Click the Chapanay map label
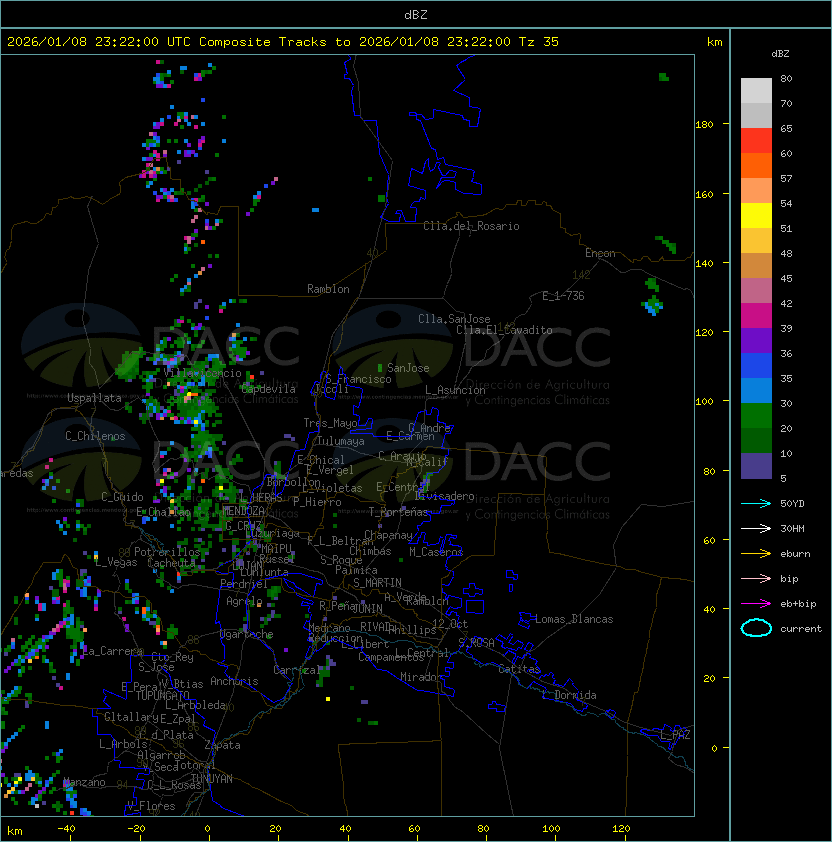The height and width of the screenshot is (842, 832). point(388,535)
